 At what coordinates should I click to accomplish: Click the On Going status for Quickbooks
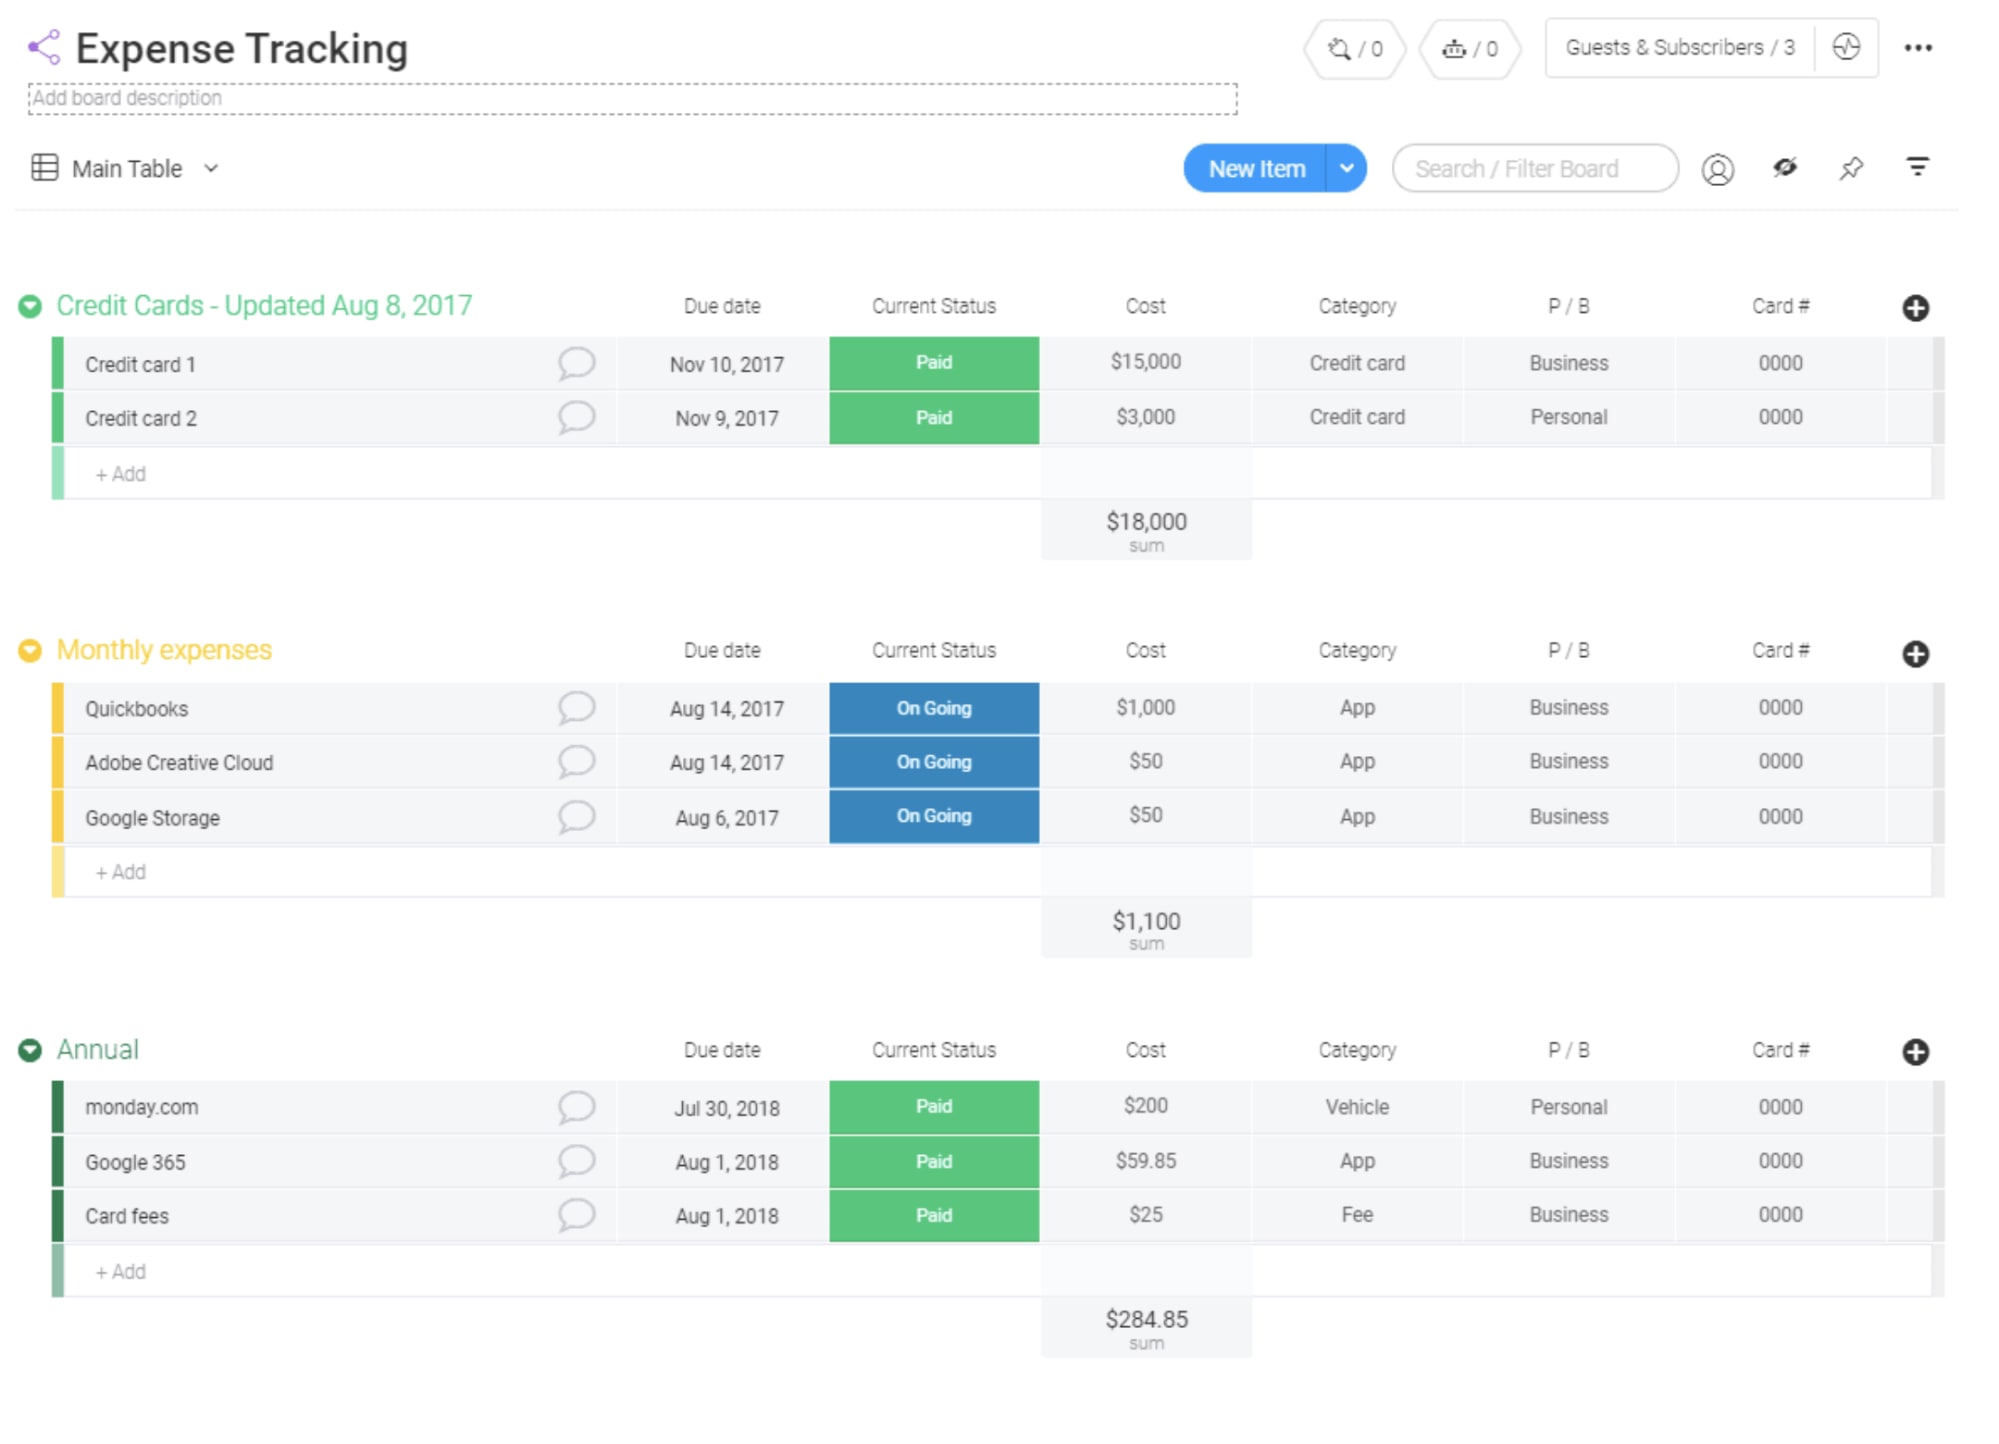coord(933,706)
